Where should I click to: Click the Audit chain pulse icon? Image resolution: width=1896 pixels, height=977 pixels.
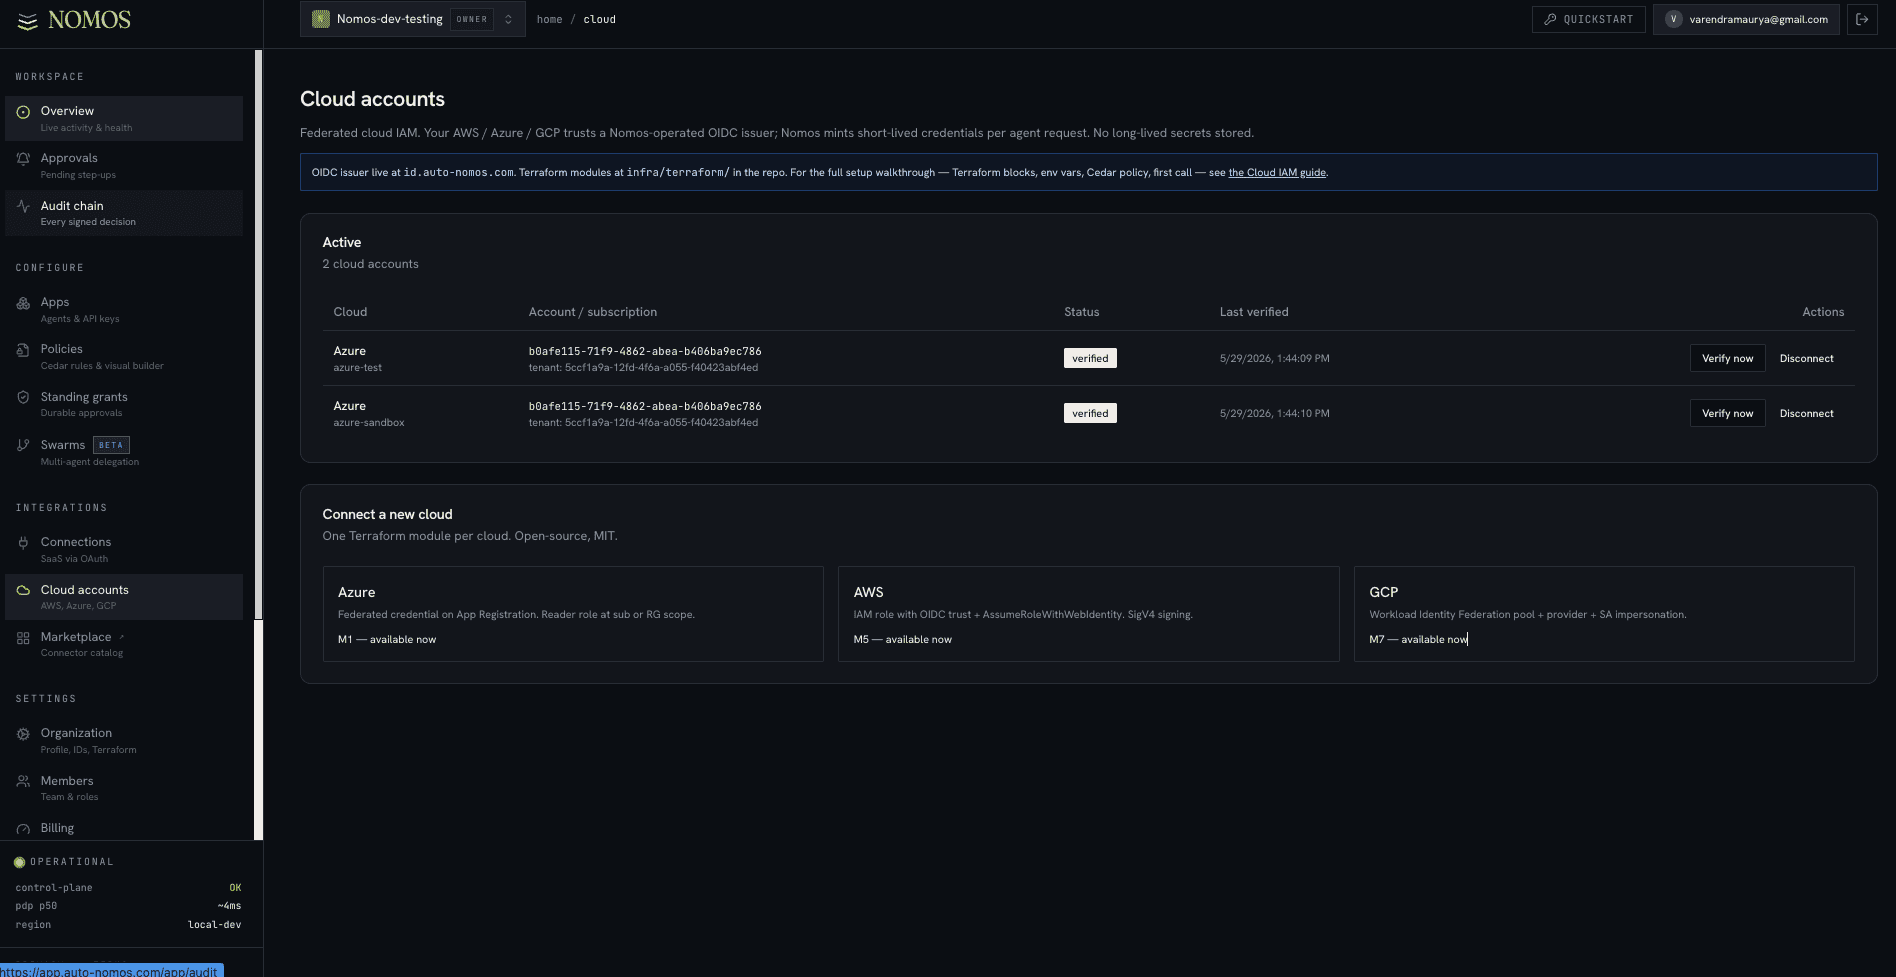[23, 206]
